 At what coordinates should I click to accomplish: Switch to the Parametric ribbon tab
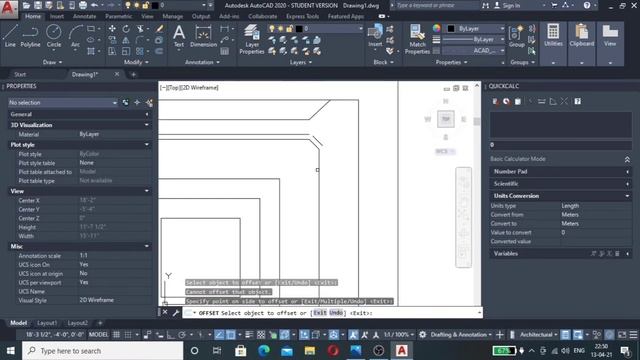(x=118, y=16)
